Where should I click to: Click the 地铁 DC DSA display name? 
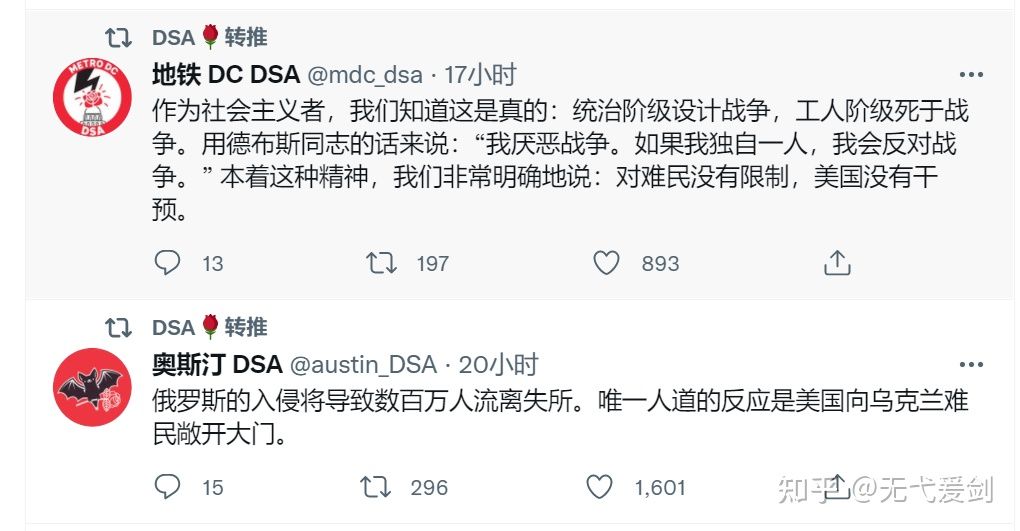click(225, 74)
